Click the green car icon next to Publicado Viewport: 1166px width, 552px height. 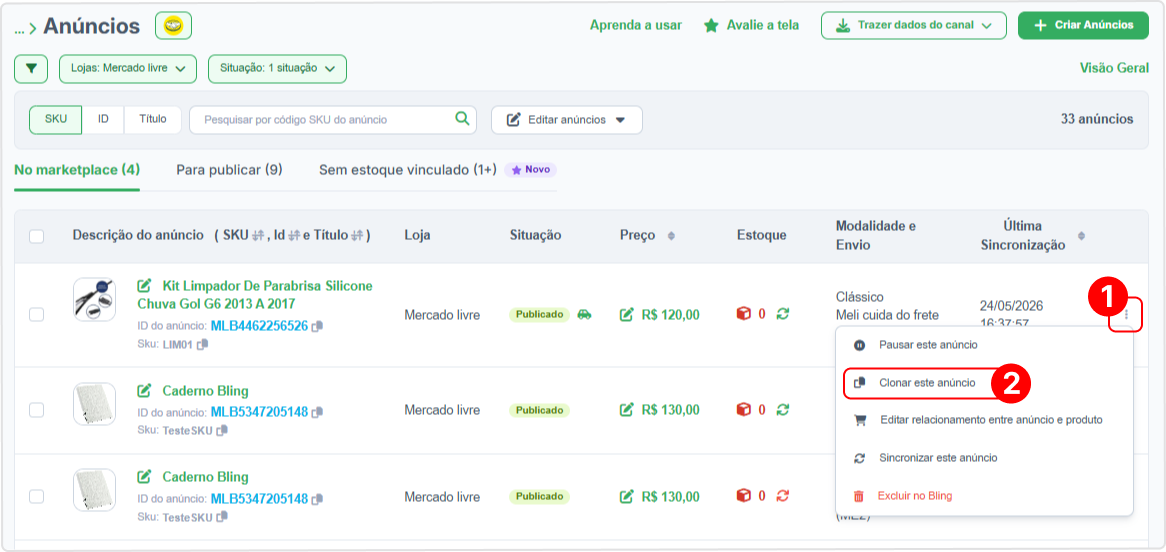pos(584,314)
